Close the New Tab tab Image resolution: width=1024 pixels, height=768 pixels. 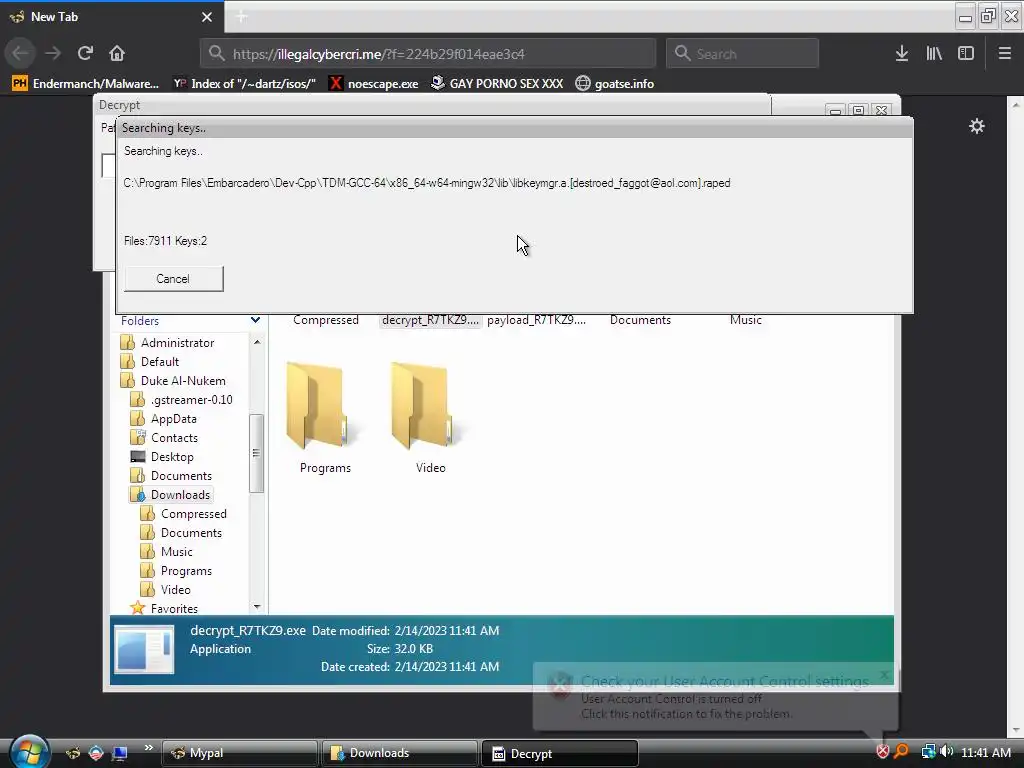click(207, 17)
